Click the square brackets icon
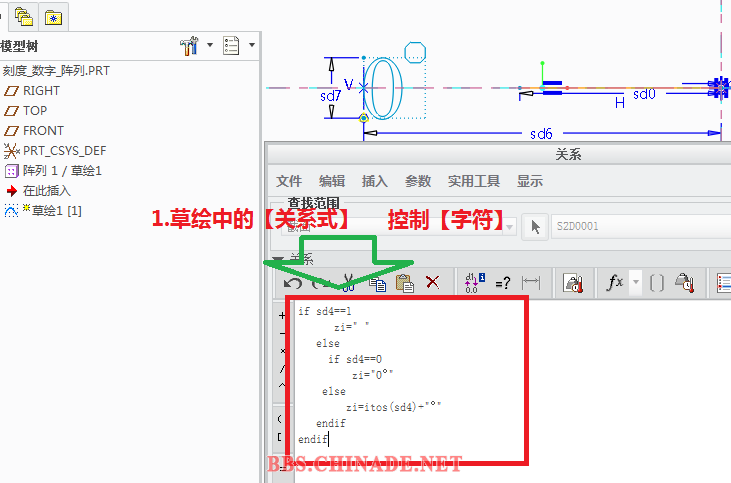This screenshot has width=731, height=483. click(657, 283)
